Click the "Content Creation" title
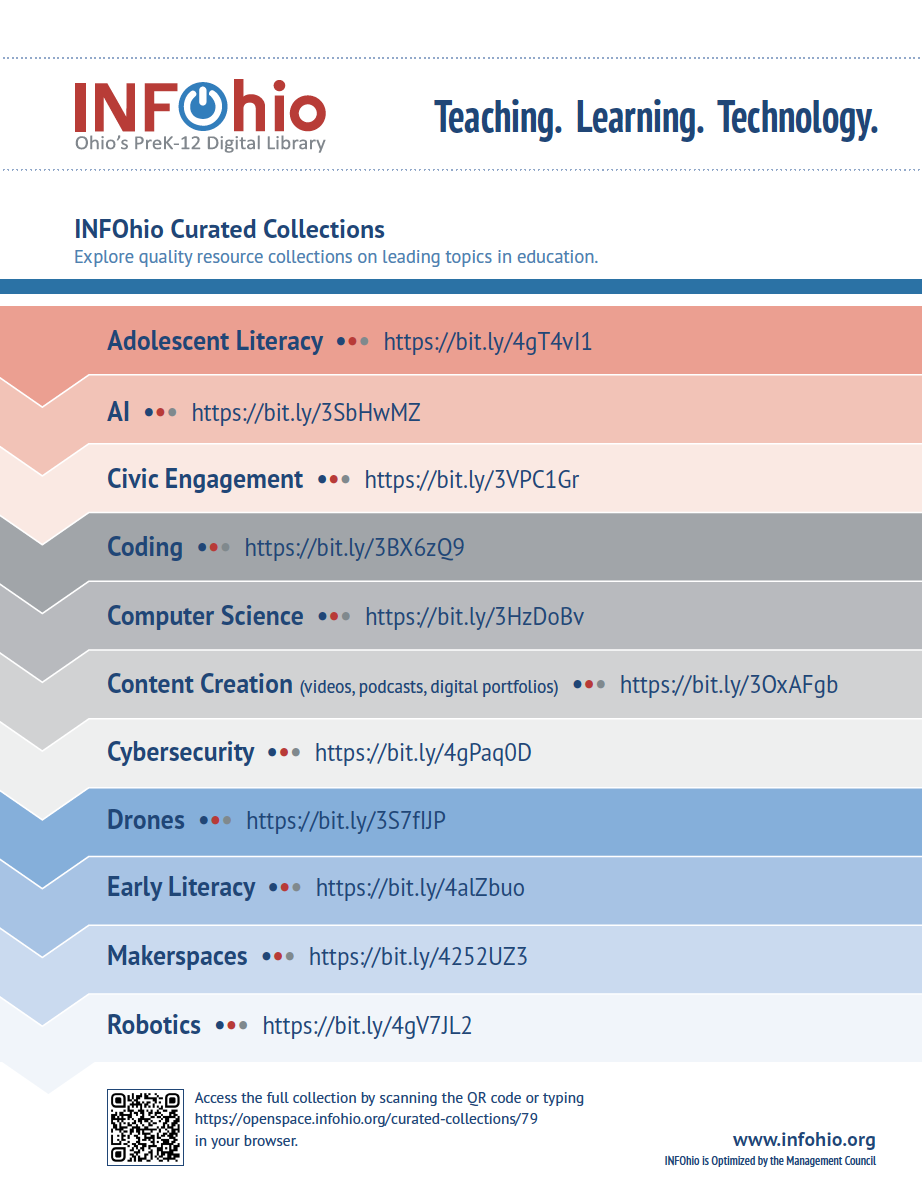This screenshot has width=922, height=1204. pos(200,684)
